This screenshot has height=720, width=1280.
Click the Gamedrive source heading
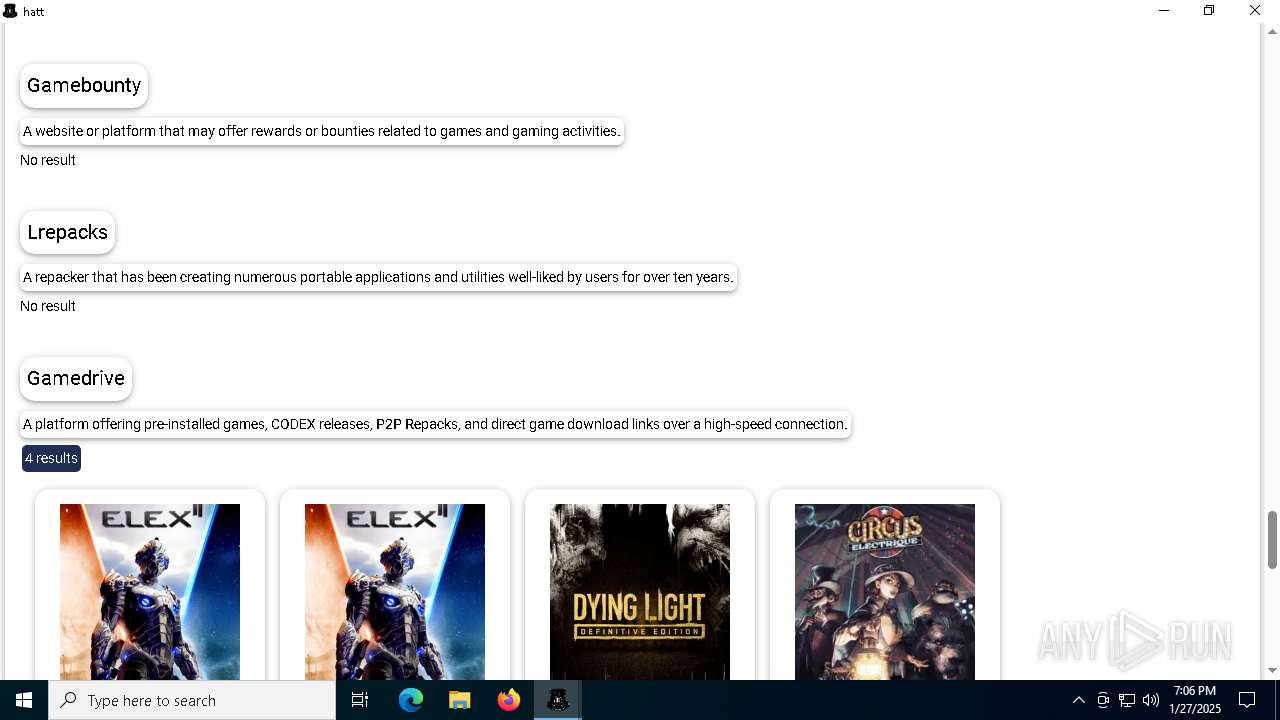(76, 379)
